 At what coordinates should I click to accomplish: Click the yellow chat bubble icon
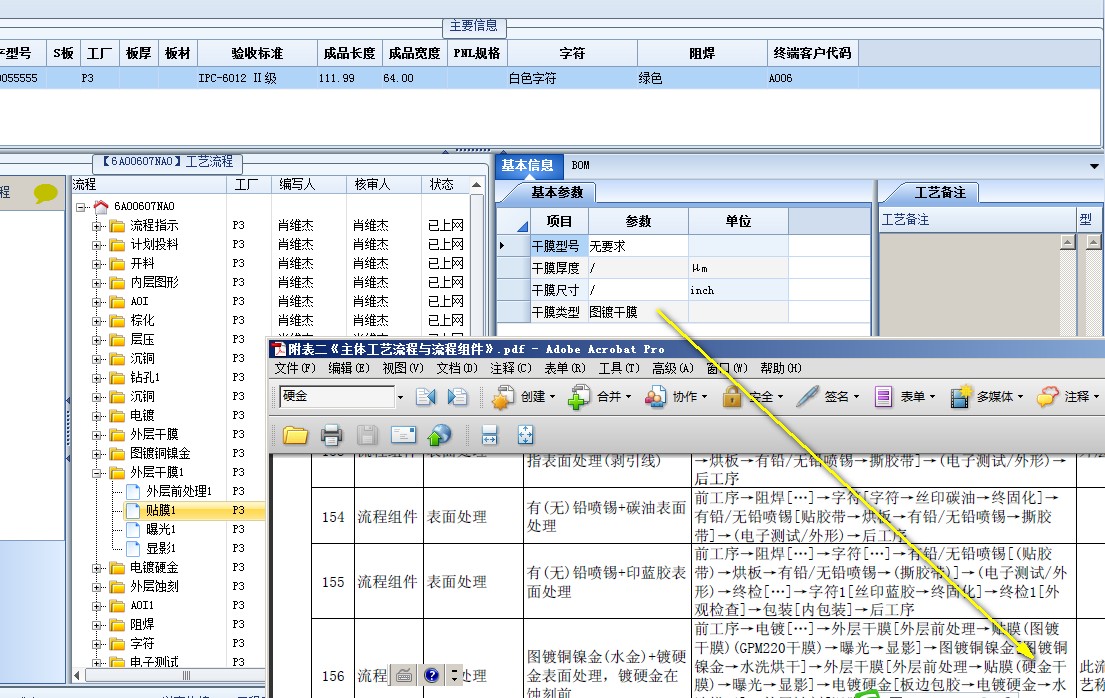[46, 192]
